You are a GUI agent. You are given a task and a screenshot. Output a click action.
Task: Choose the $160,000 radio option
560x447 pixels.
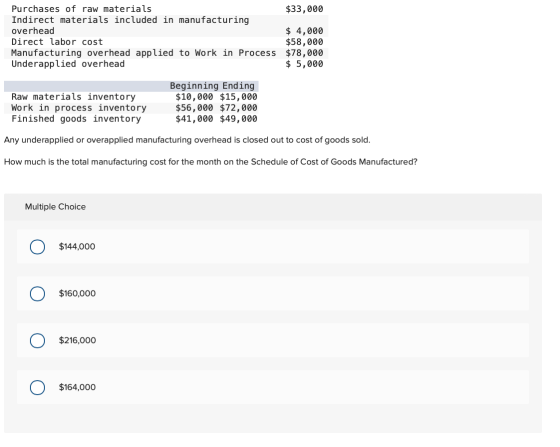[x=38, y=293]
